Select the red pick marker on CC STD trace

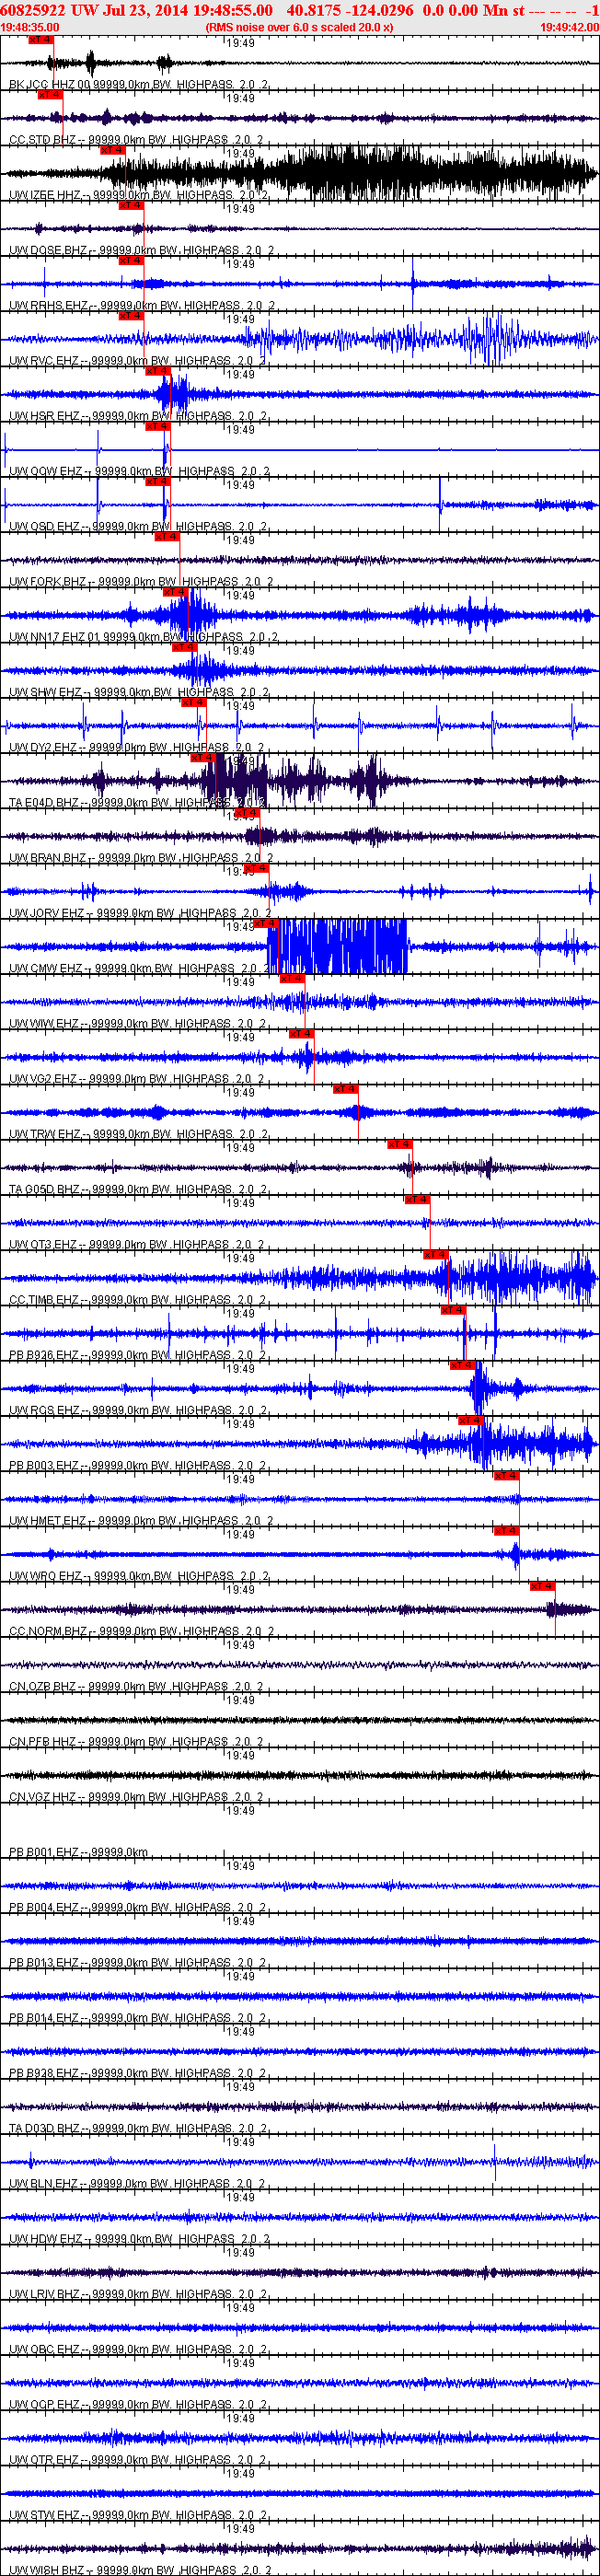click(x=50, y=95)
